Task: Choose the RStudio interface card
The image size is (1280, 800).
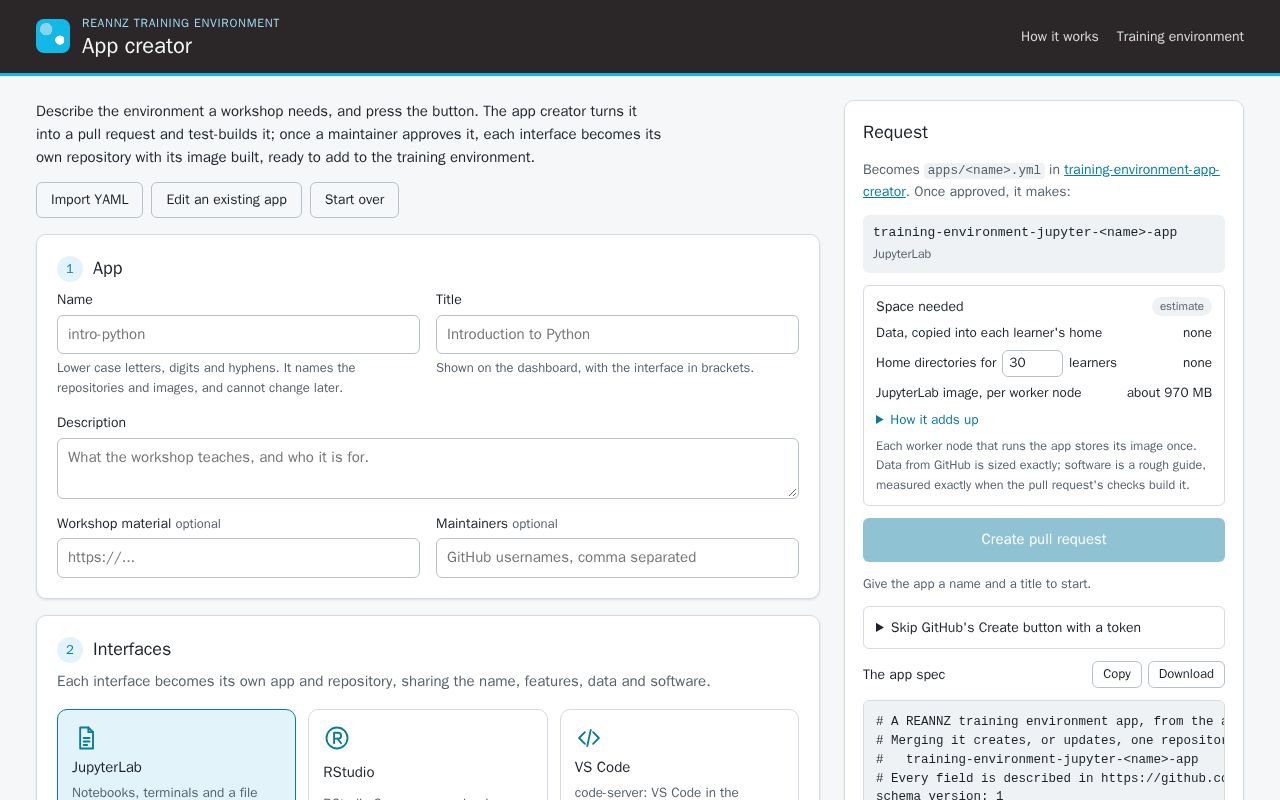Action: (x=428, y=755)
